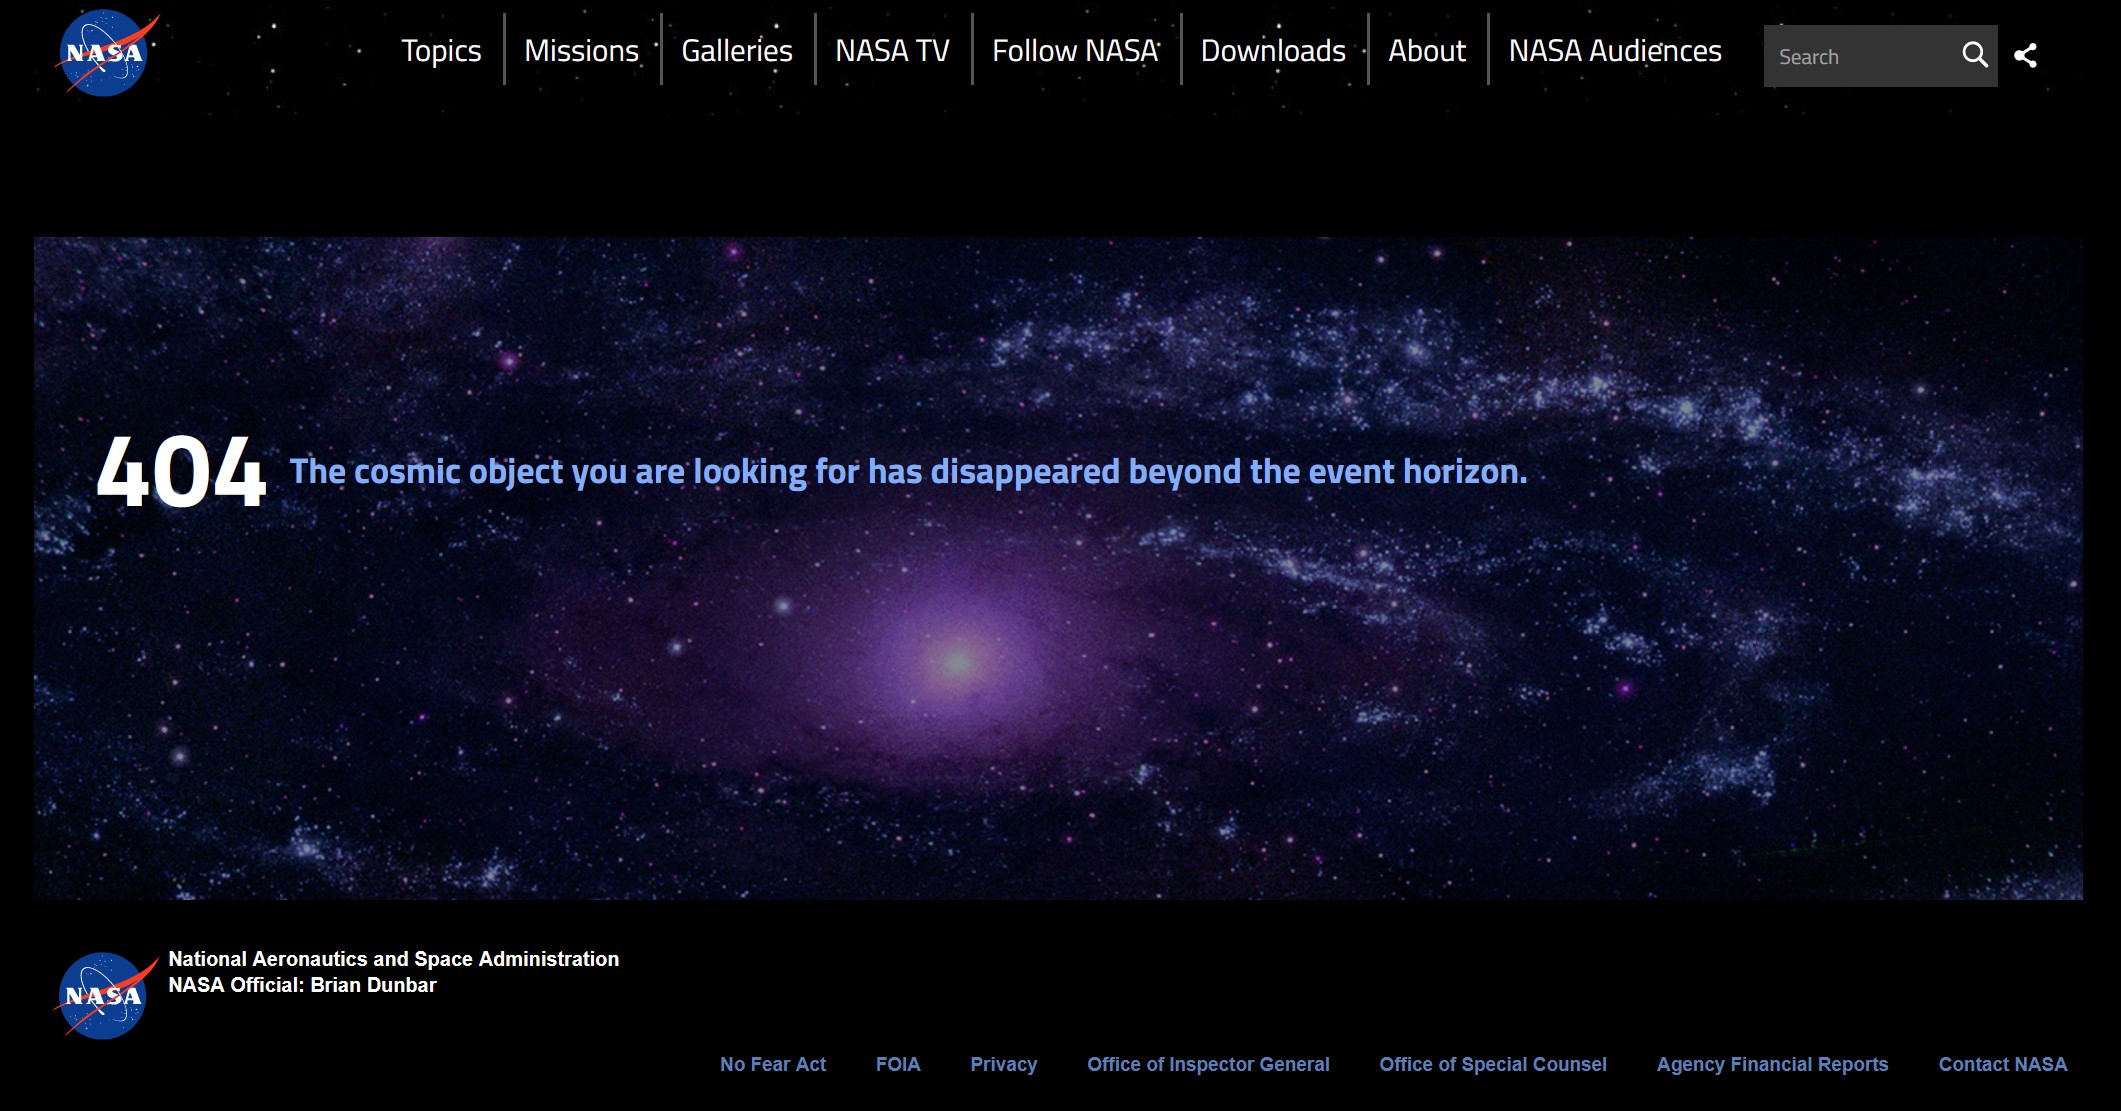
Task: Click the magnifying glass search icon
Action: tap(1974, 55)
